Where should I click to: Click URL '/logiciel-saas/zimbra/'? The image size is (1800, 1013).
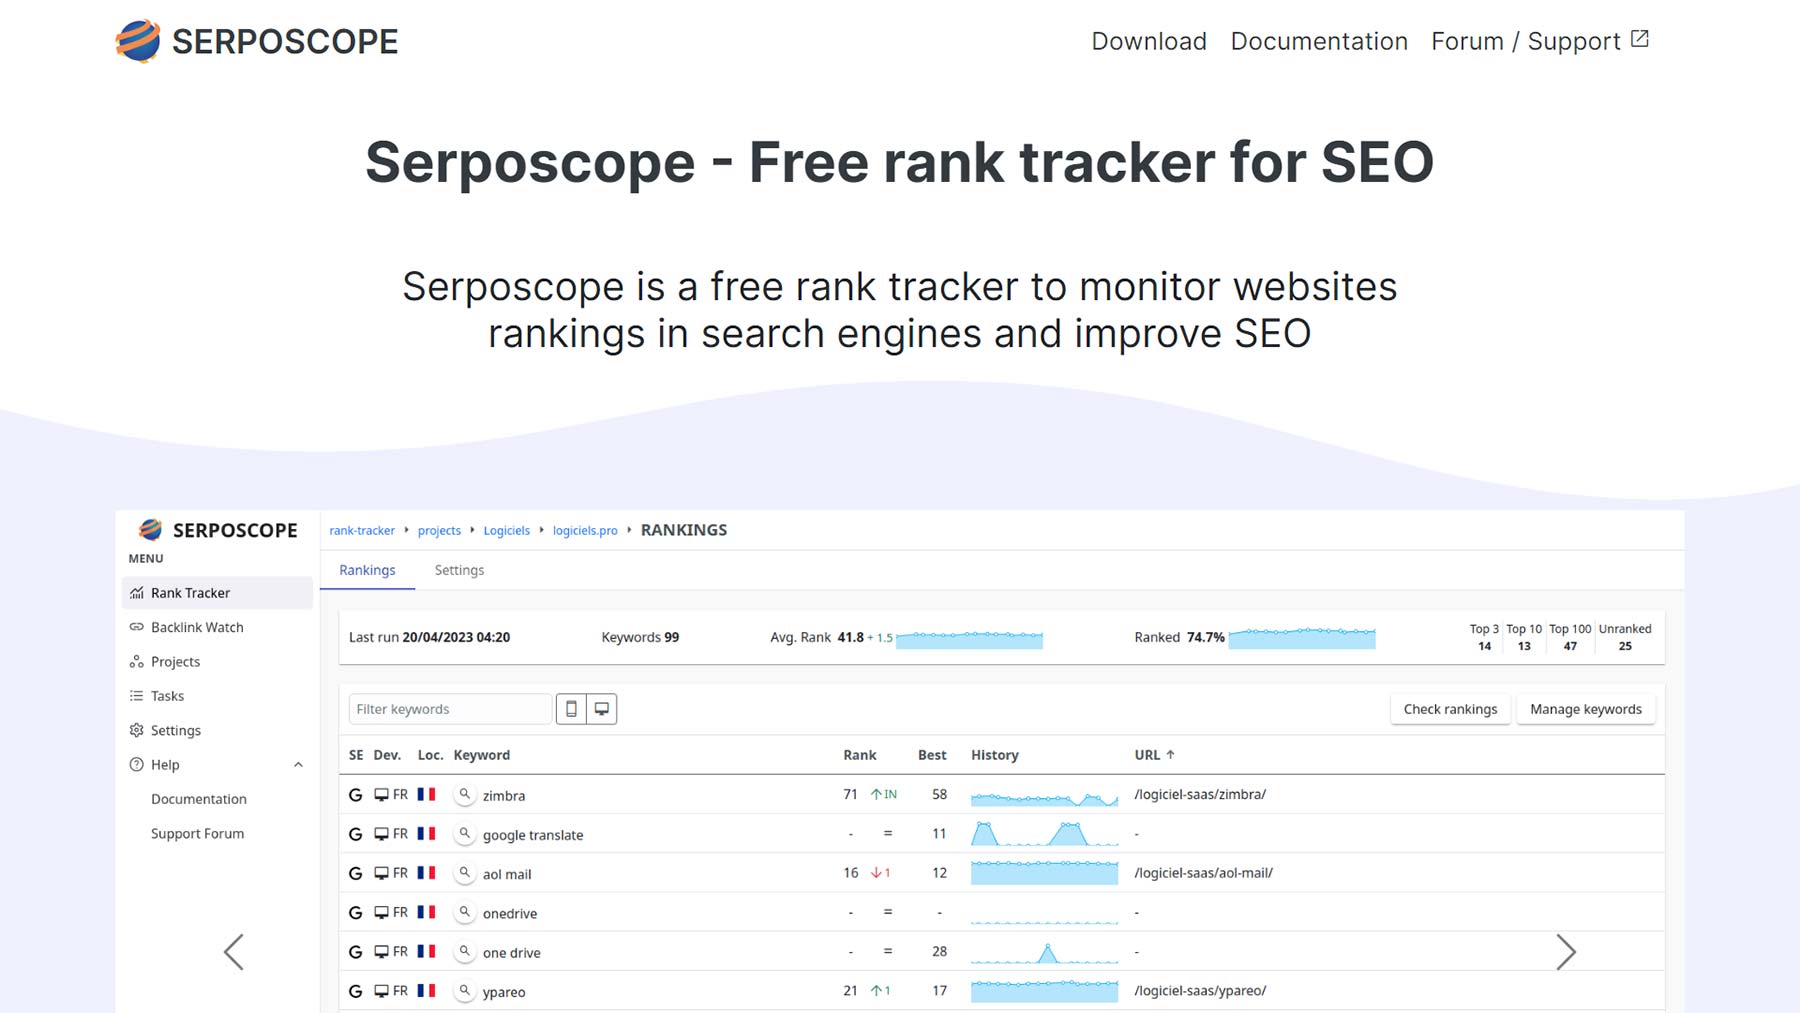(1200, 794)
